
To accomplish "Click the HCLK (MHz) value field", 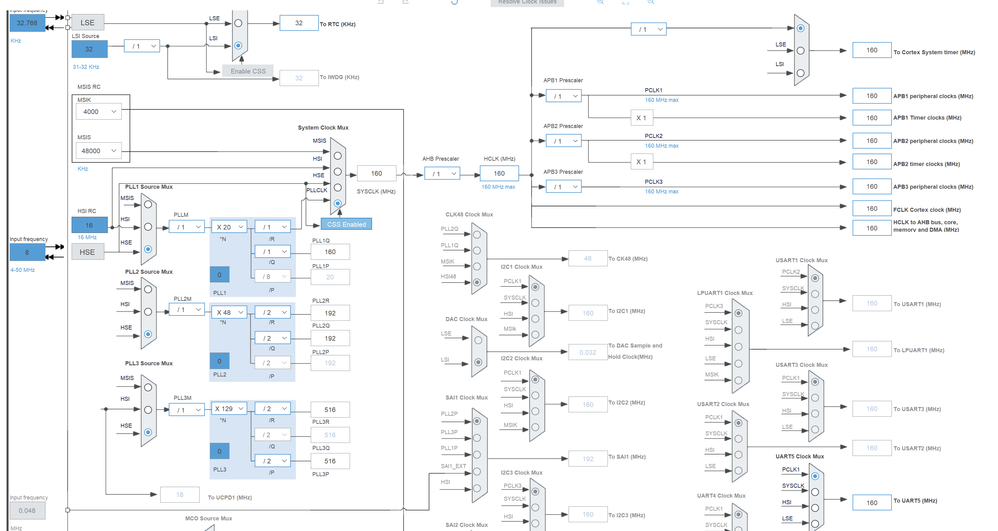I will pyautogui.click(x=499, y=173).
